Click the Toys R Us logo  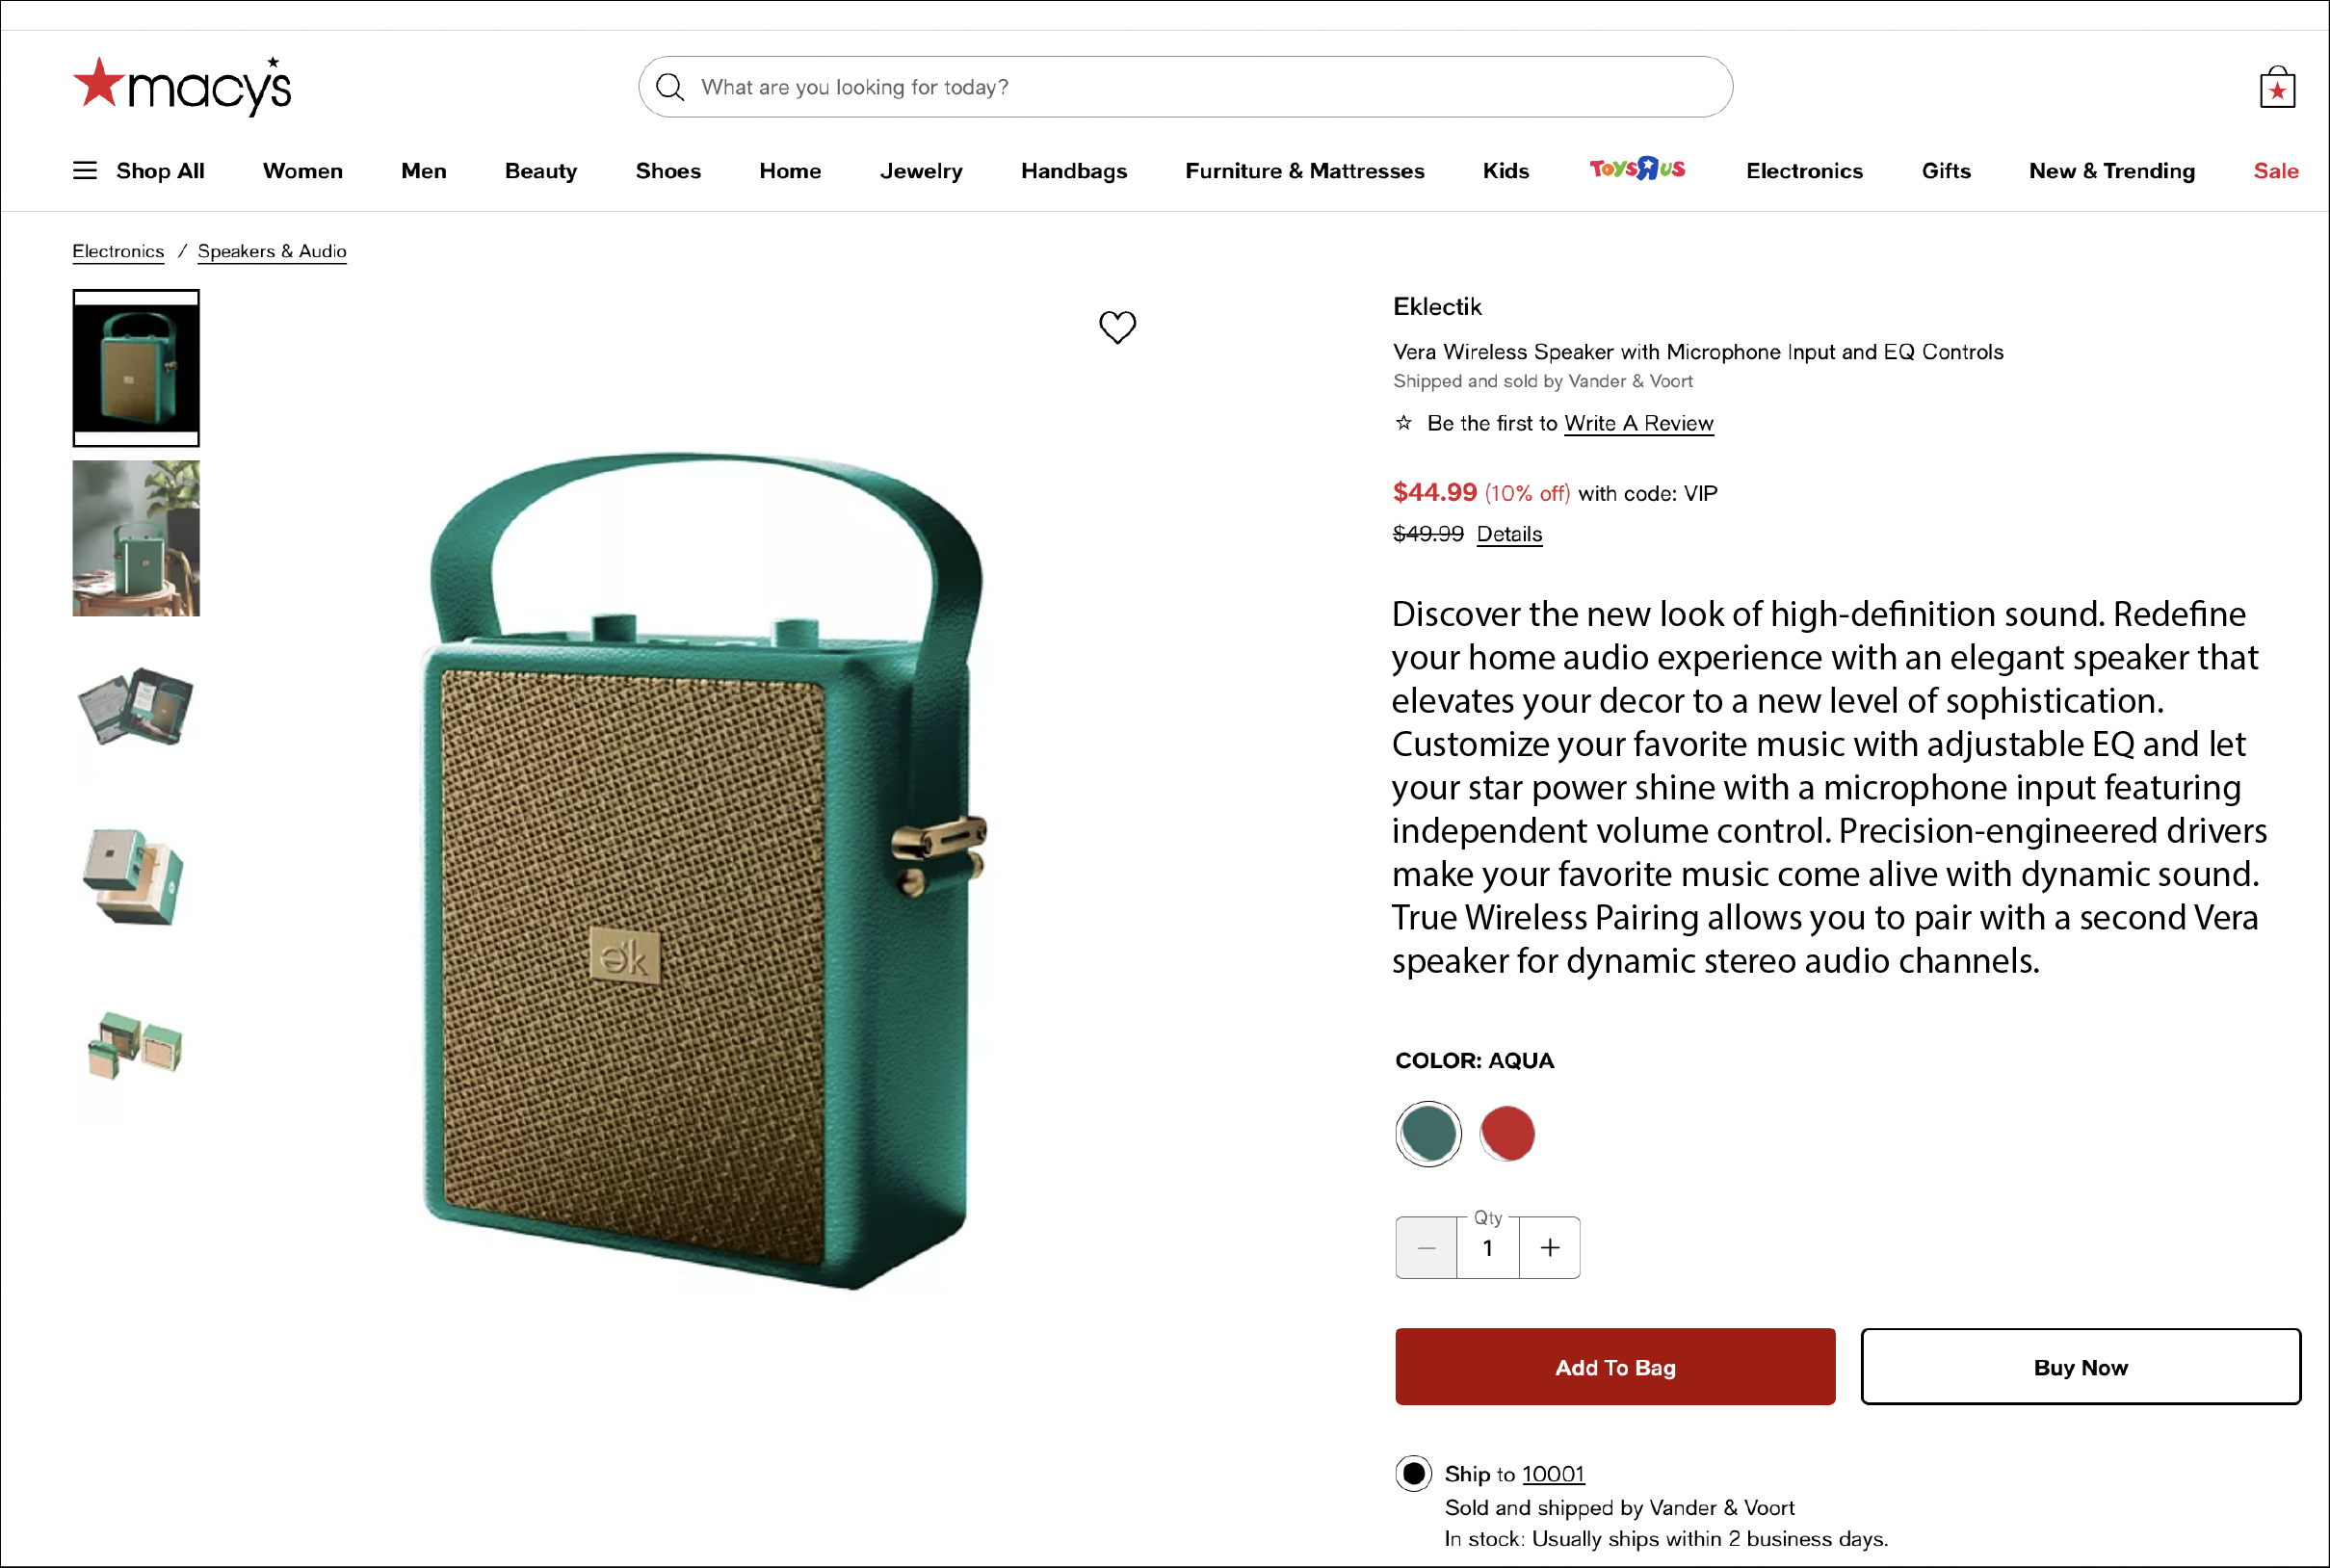coord(1637,169)
